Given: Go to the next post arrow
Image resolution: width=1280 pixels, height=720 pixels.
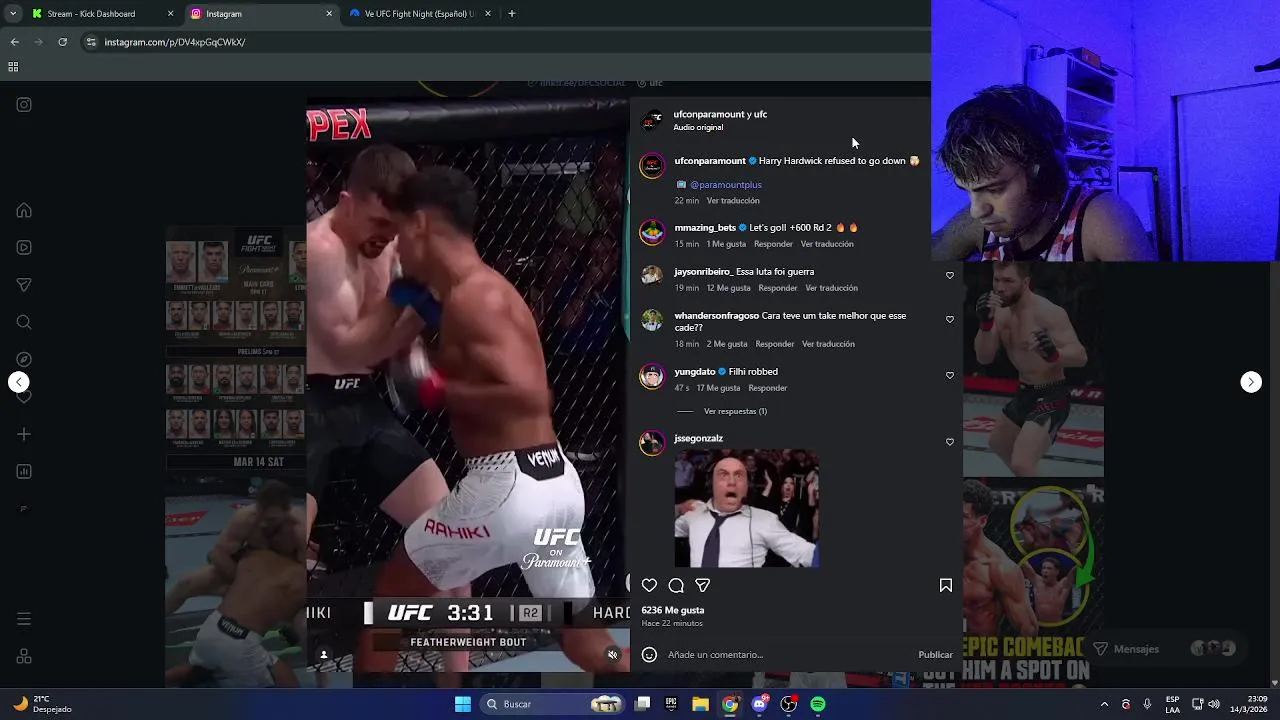Looking at the screenshot, I should [1251, 382].
